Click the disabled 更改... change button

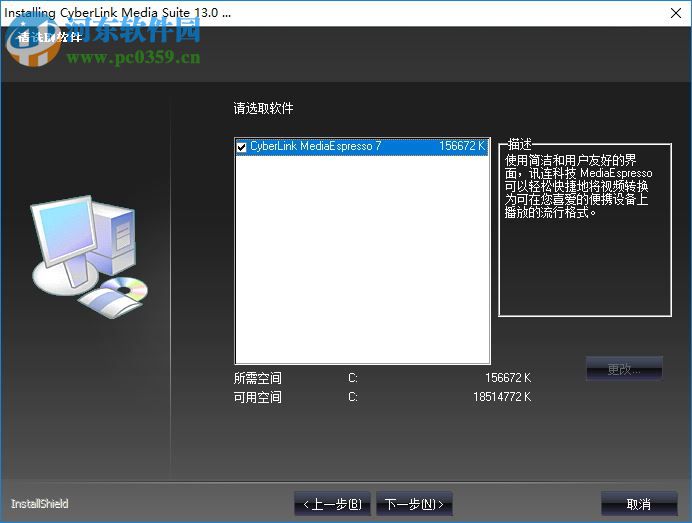[x=624, y=369]
